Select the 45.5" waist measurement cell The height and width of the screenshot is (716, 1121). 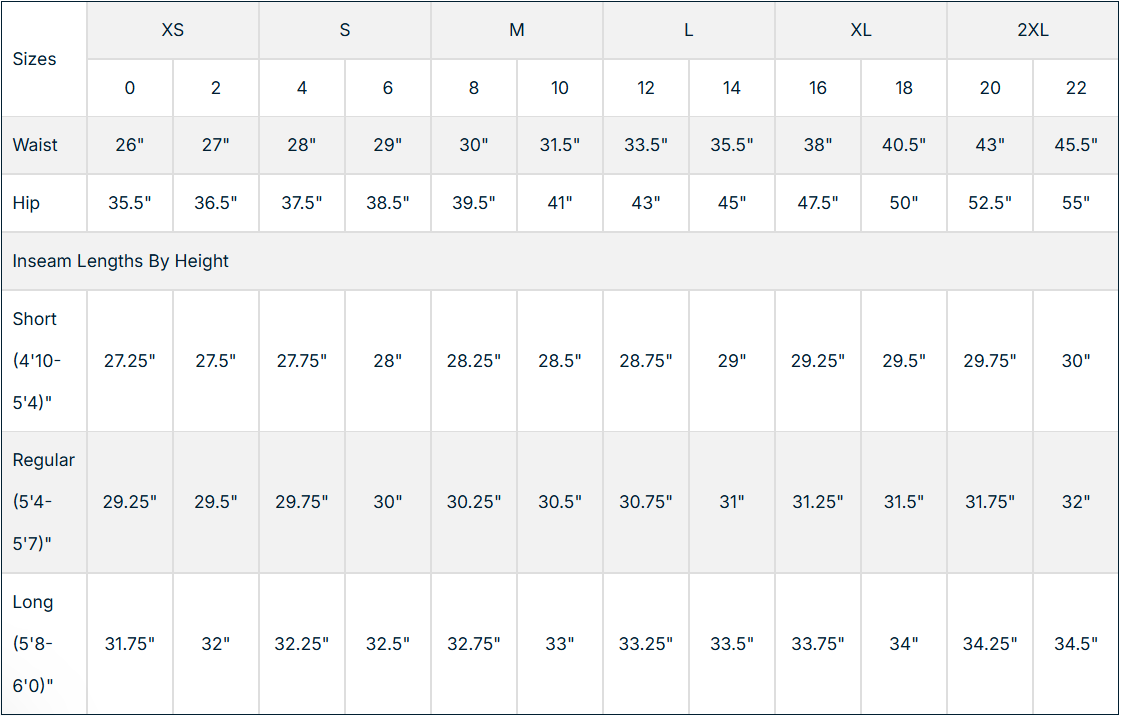(x=1076, y=145)
